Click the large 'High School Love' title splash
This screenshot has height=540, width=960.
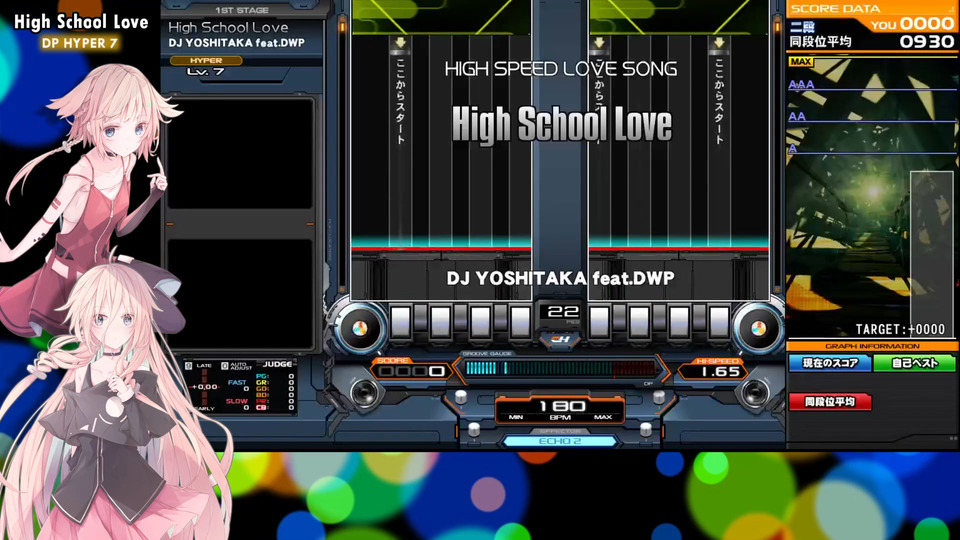(561, 125)
